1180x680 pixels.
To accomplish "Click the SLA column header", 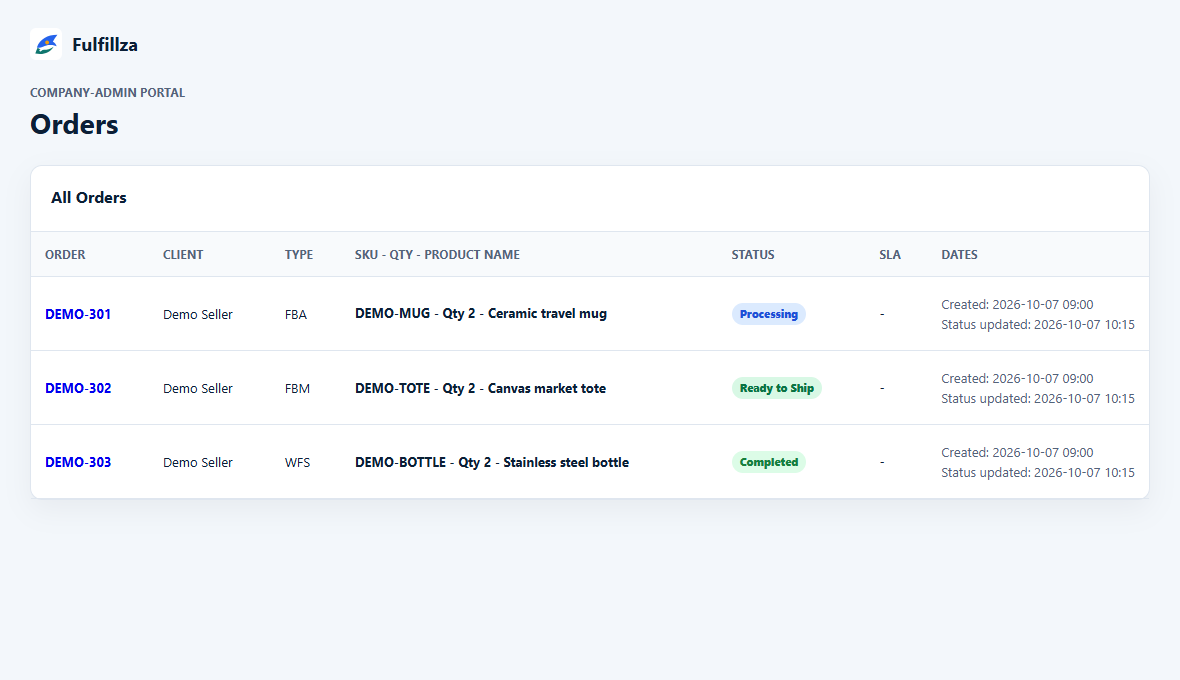I will tap(890, 255).
